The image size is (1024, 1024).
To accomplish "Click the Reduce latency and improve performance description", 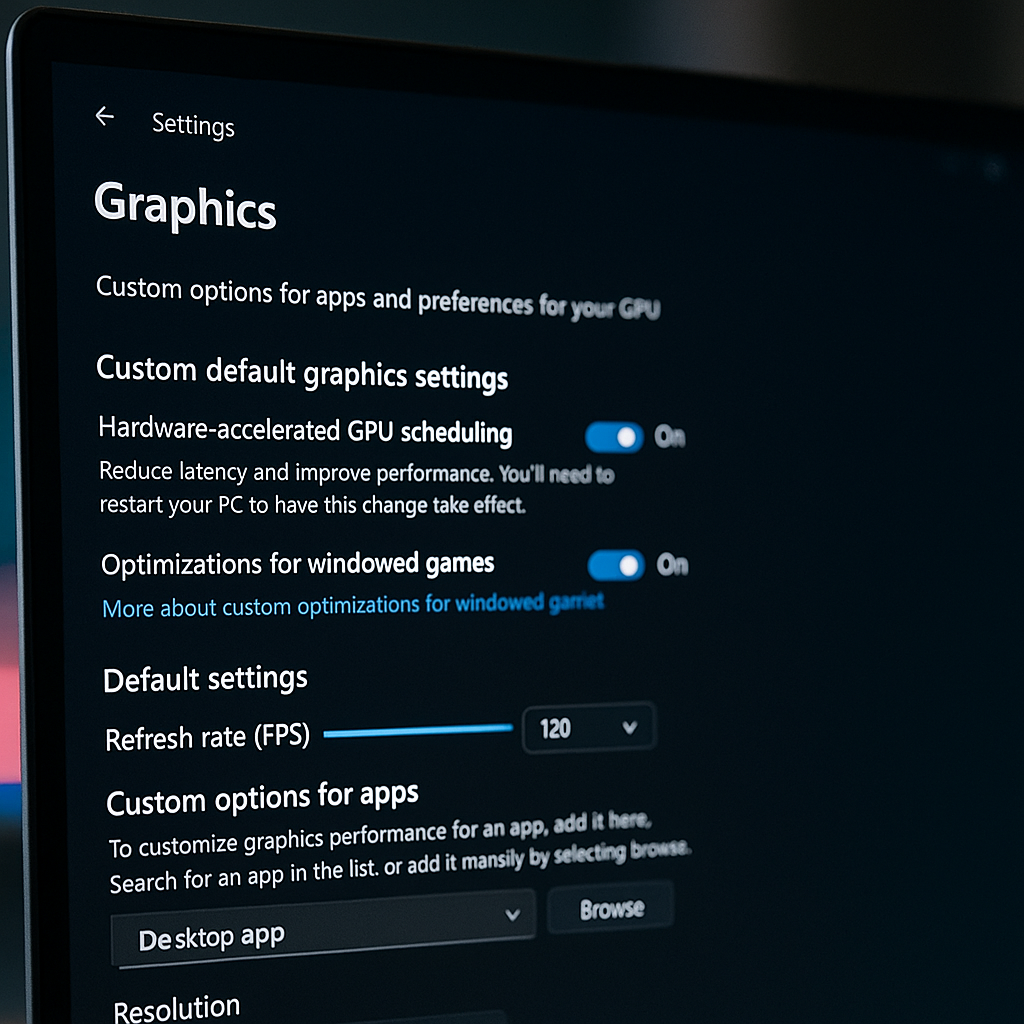I will [x=357, y=488].
